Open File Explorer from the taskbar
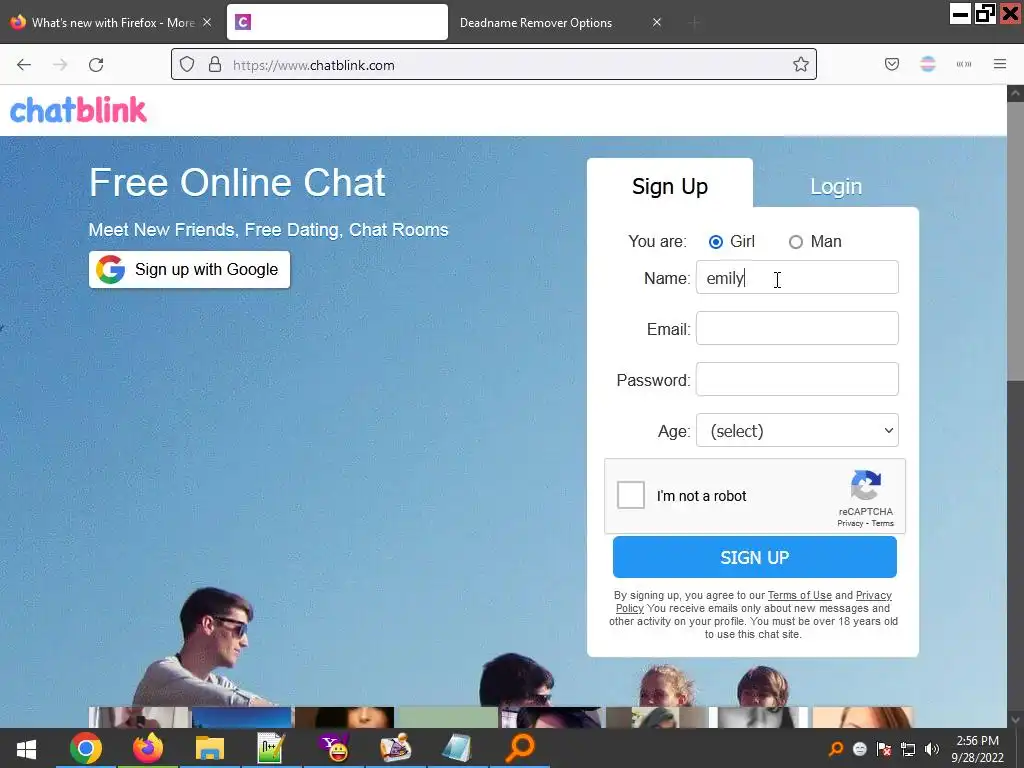 [210, 748]
